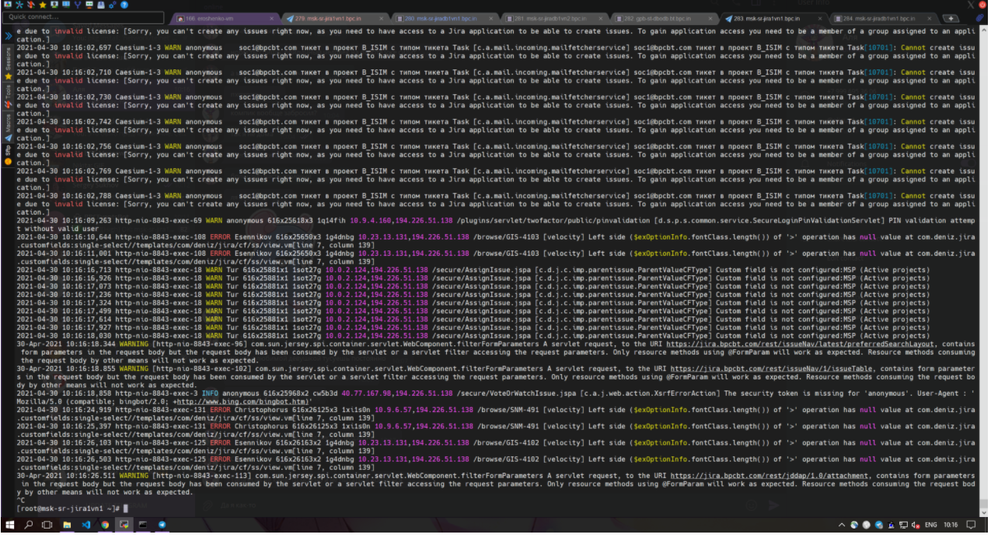
Task: Show hidden system tray icons chevron
Action: [x=841, y=525]
